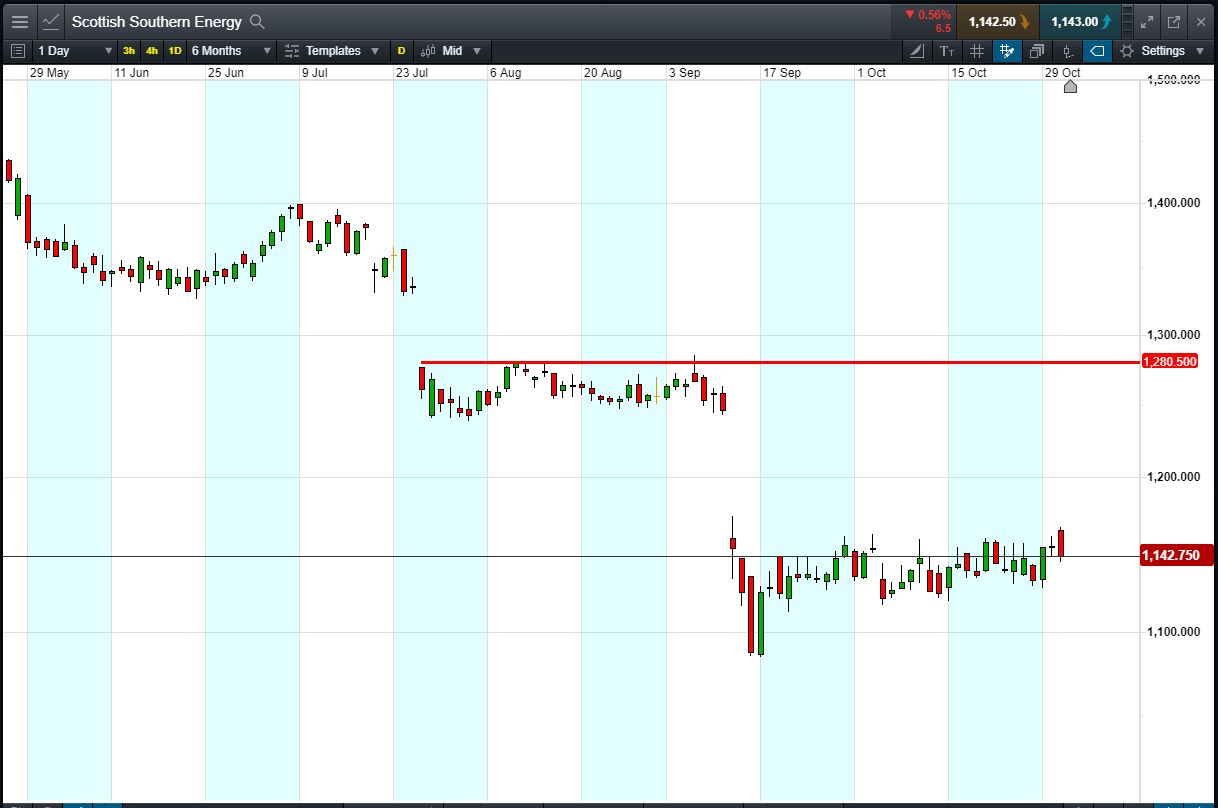Click the 9 Jul date label

tap(314, 73)
